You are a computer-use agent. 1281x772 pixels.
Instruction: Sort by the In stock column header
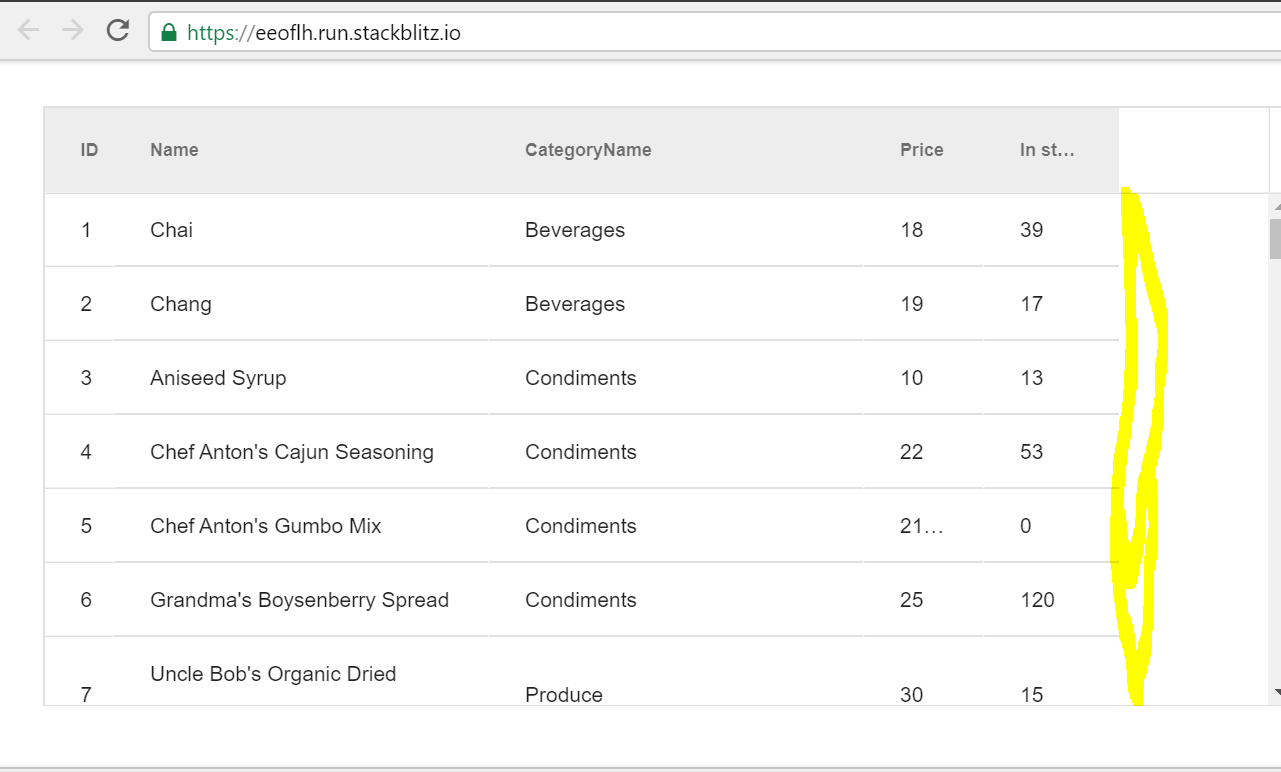point(1047,150)
